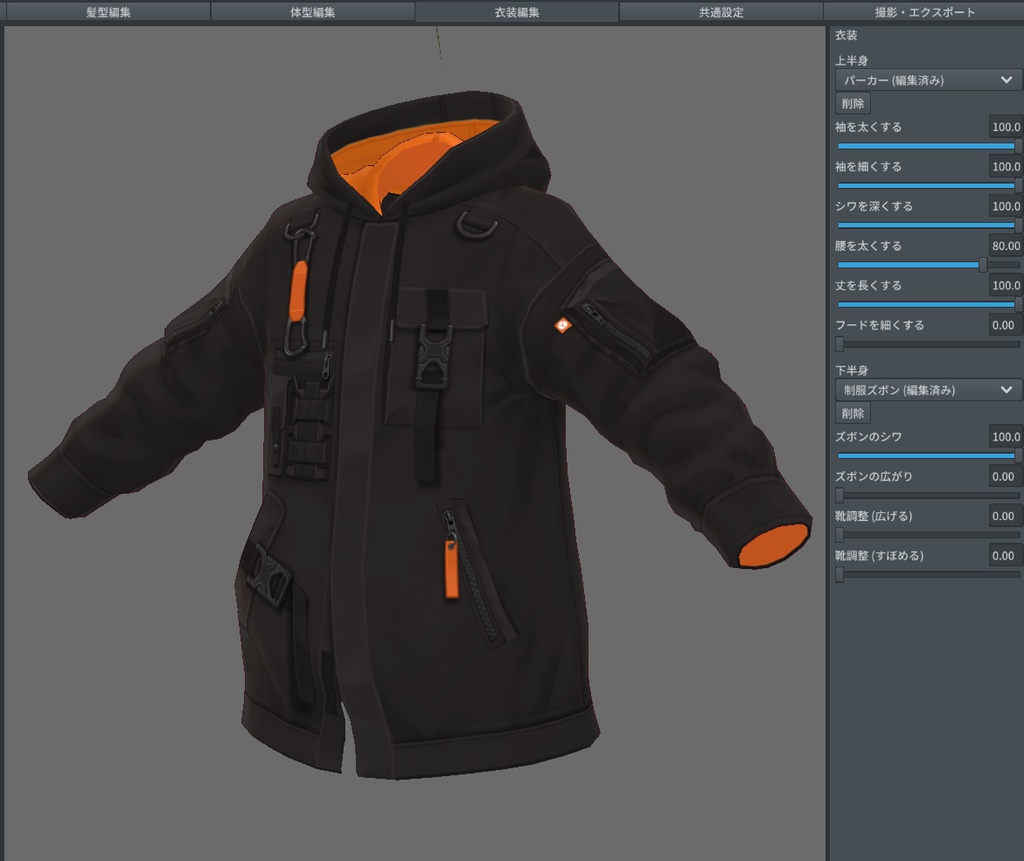This screenshot has width=1024, height=861.
Task: Click the フードを細くする slider handle
Action: 838,343
